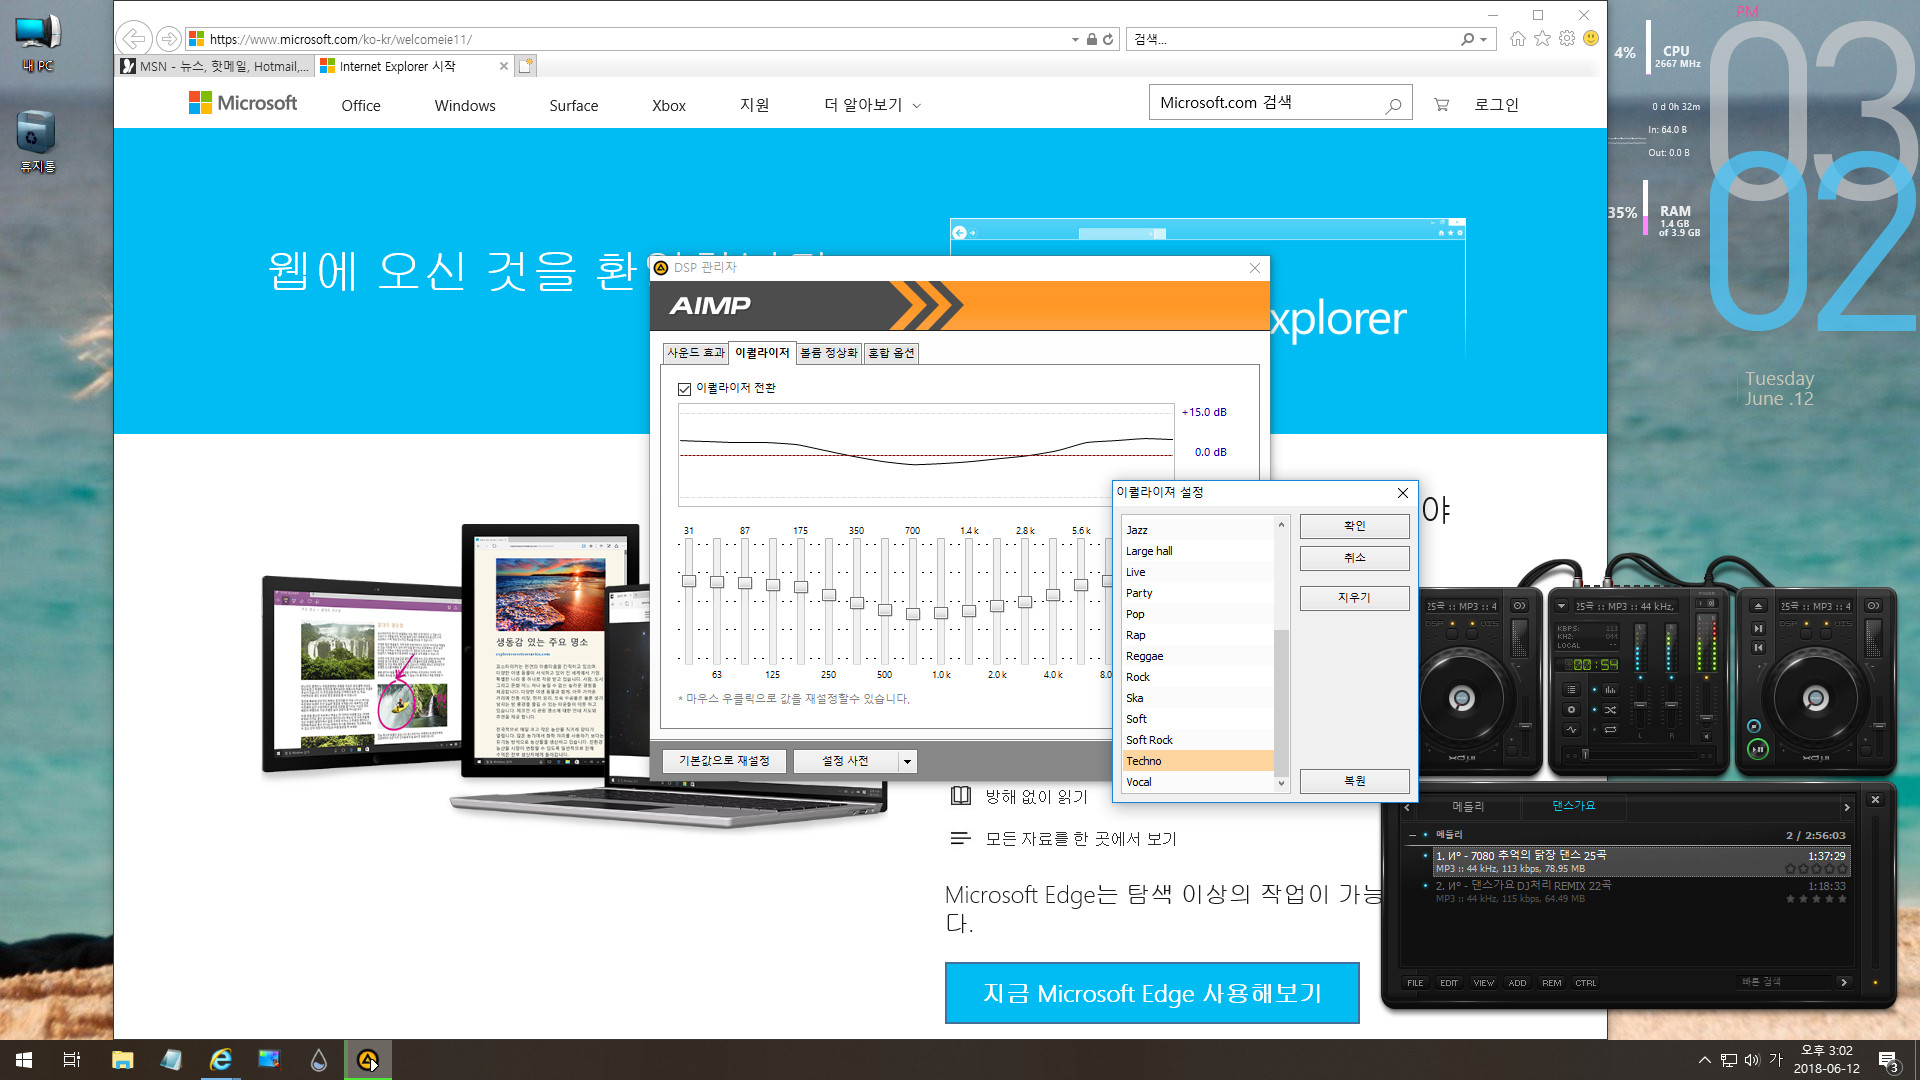1920x1080 pixels.
Task: Open the VIEW menu in AIMP playlist
Action: pos(1483,983)
